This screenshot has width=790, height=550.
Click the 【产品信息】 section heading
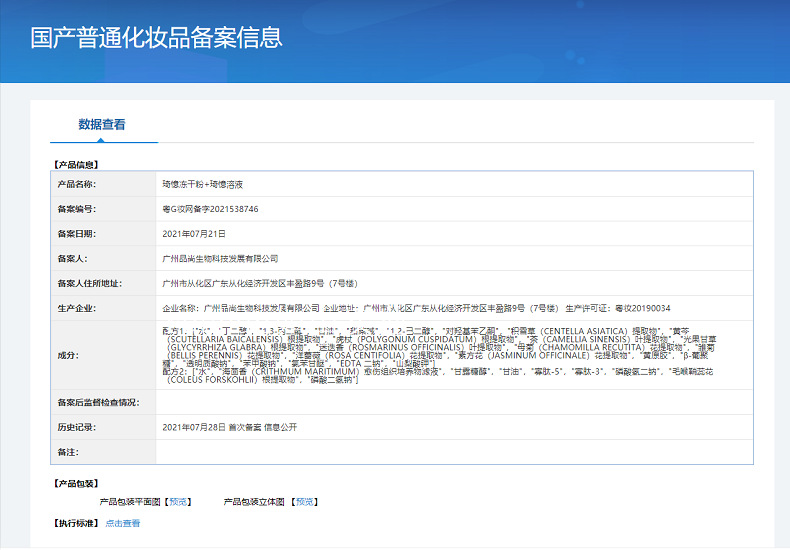pyautogui.click(x=75, y=163)
